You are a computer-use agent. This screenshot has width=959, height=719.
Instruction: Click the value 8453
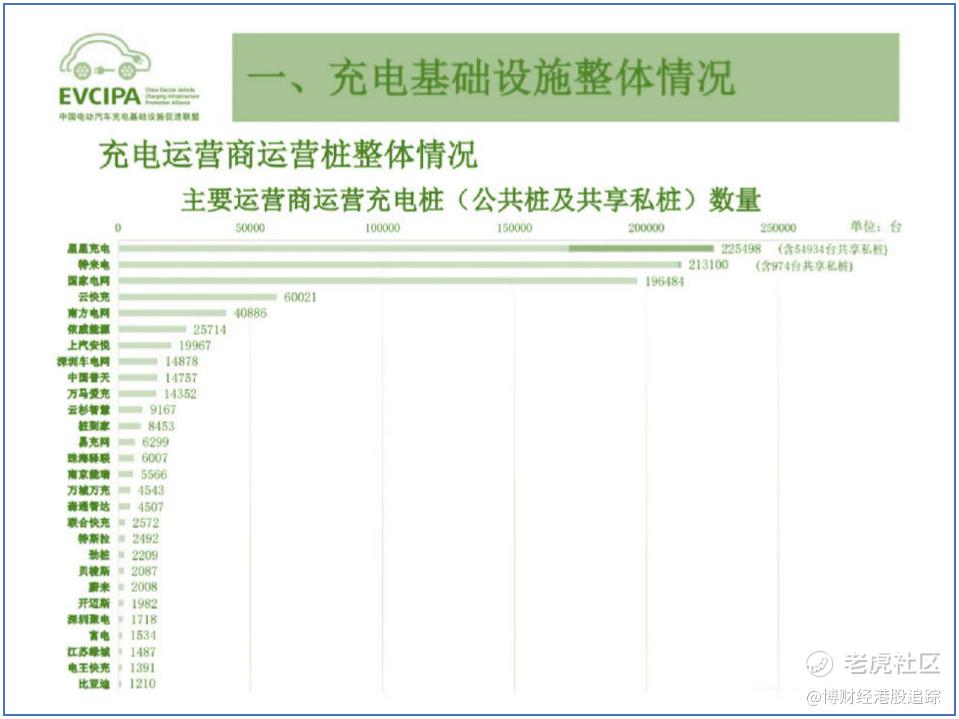(x=161, y=426)
